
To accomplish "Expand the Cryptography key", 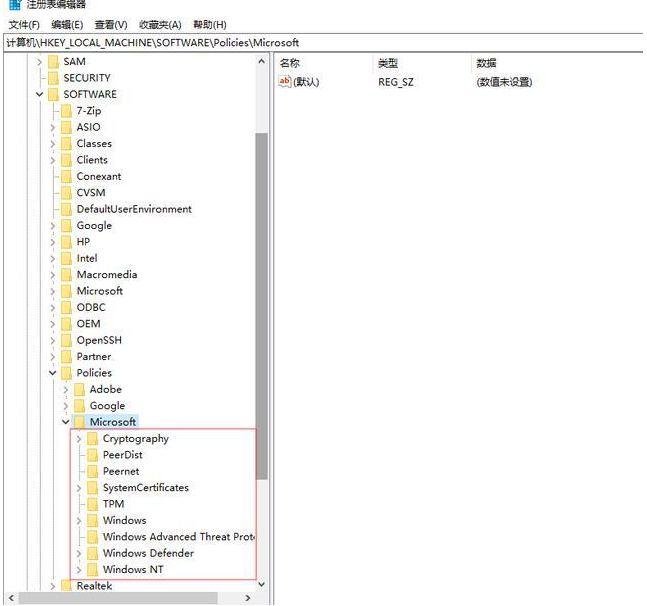I will pos(79,439).
